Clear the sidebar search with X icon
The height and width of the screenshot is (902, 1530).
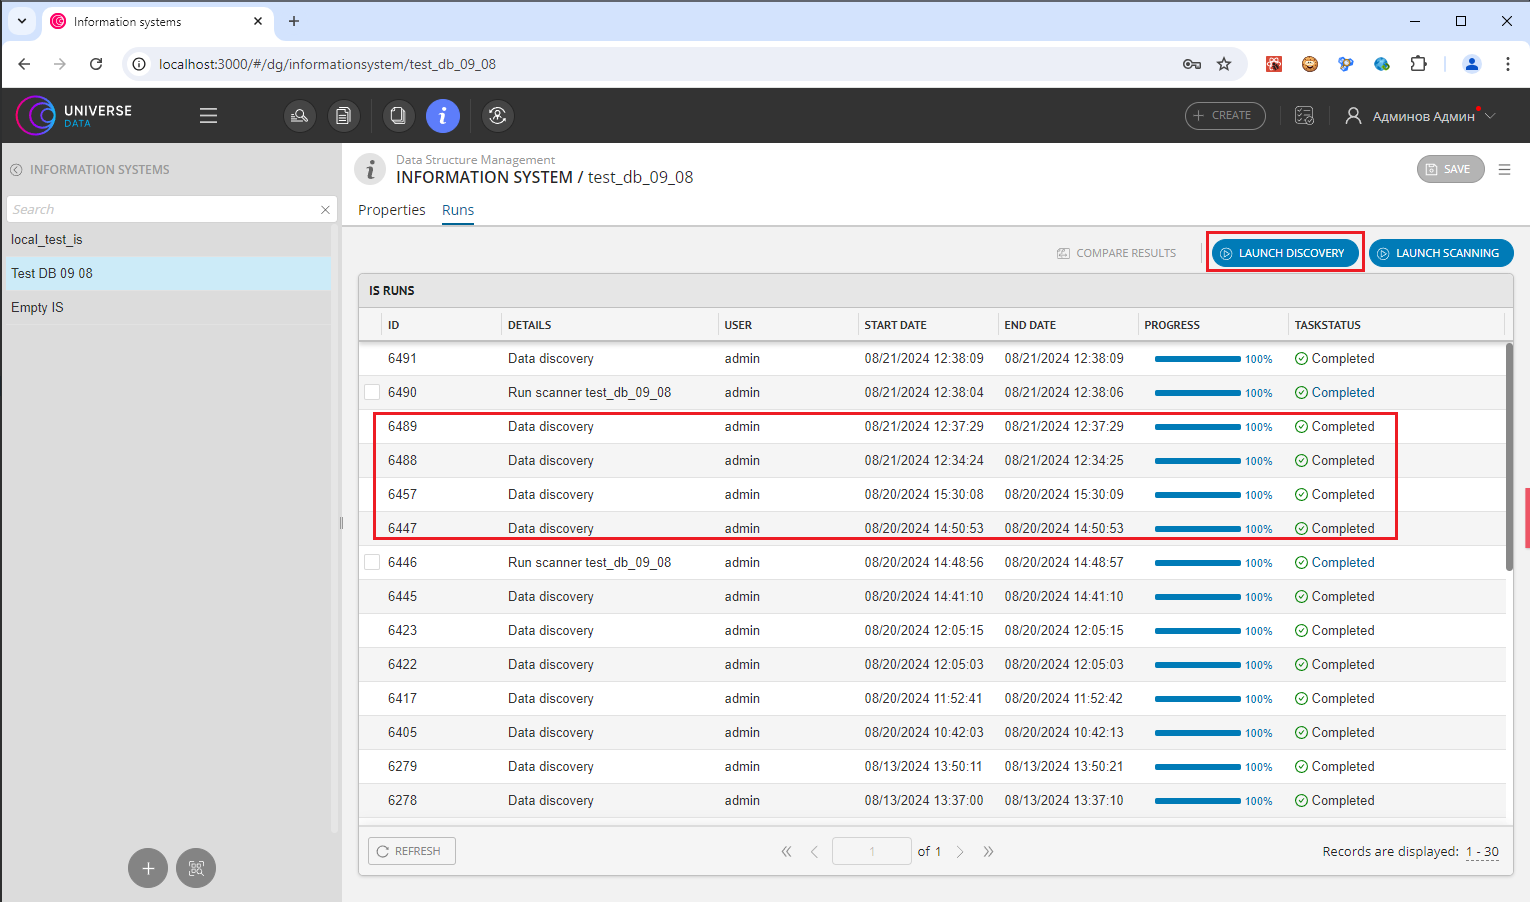point(325,210)
